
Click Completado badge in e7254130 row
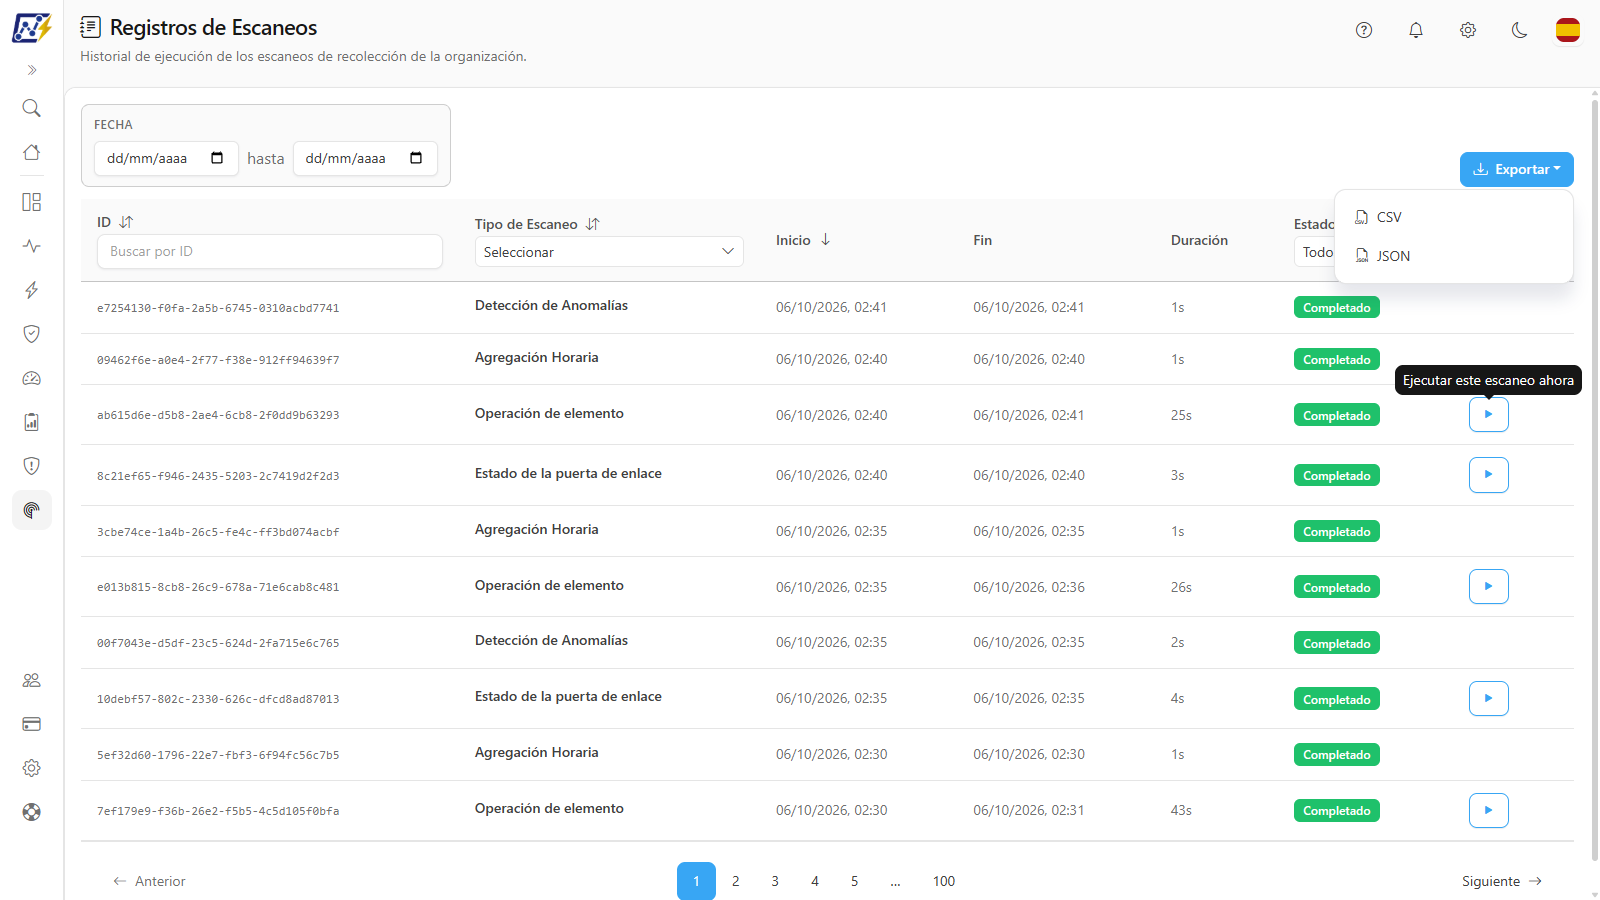tap(1337, 308)
